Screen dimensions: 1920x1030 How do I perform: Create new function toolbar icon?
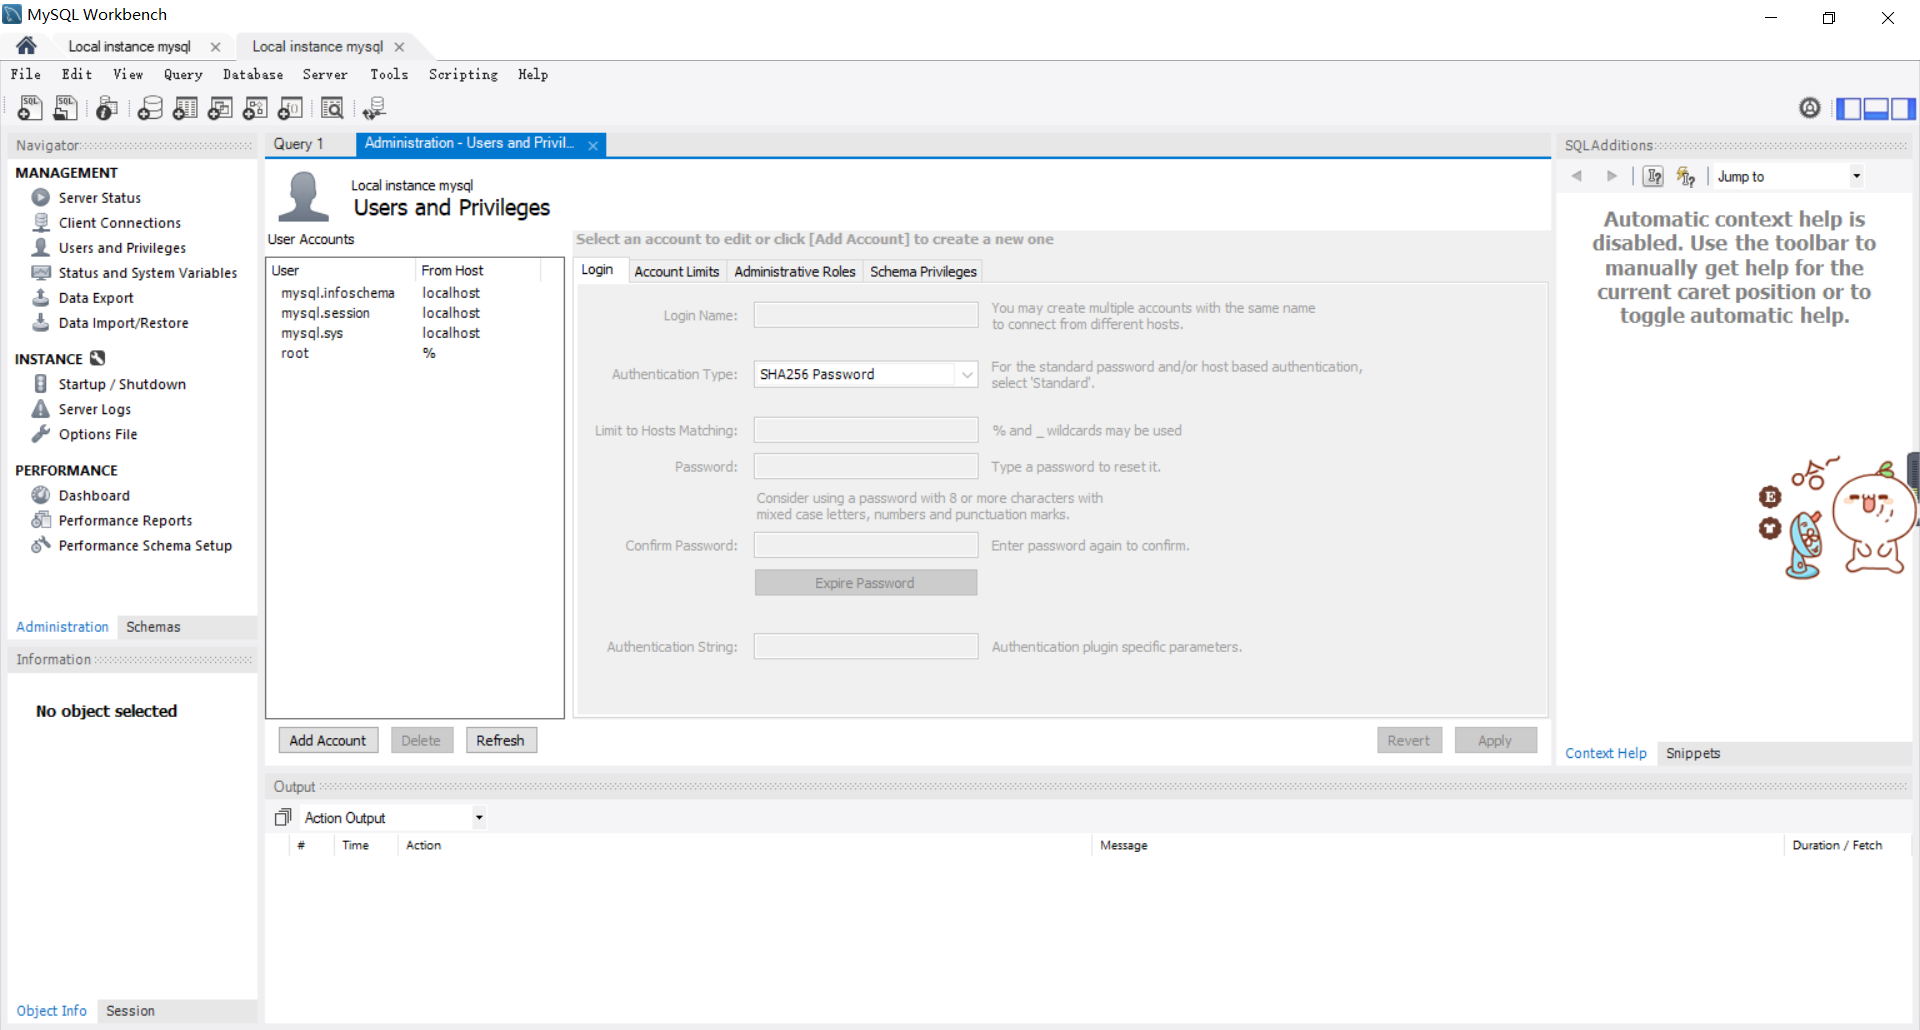click(x=290, y=108)
